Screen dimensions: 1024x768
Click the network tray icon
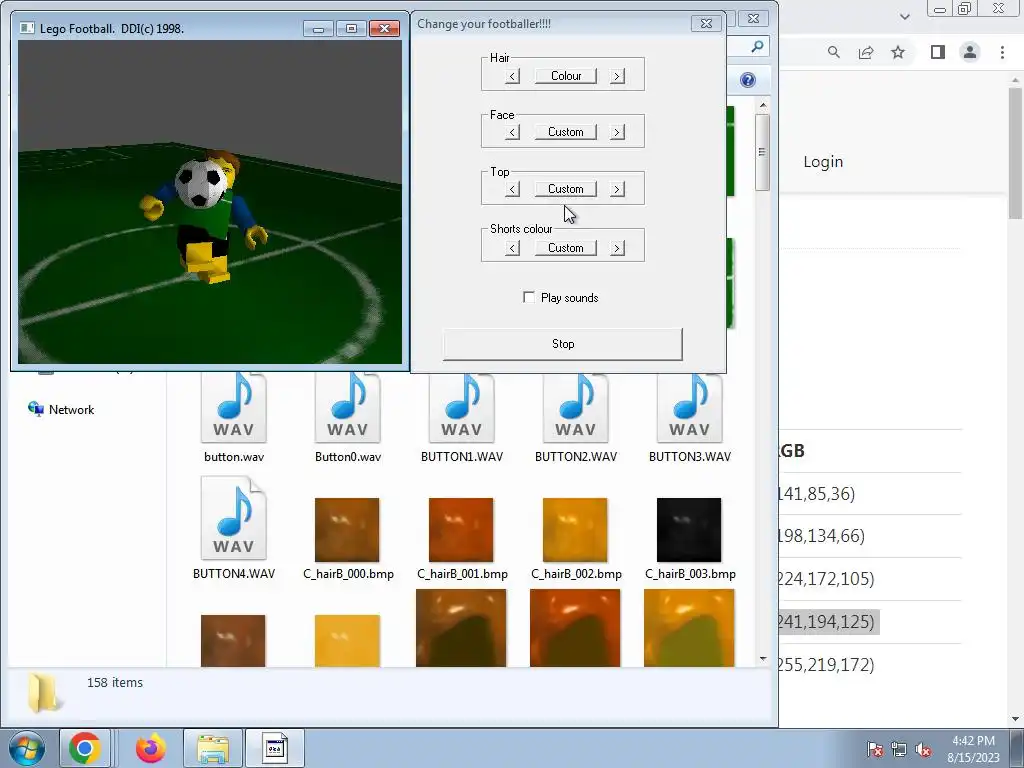point(899,749)
